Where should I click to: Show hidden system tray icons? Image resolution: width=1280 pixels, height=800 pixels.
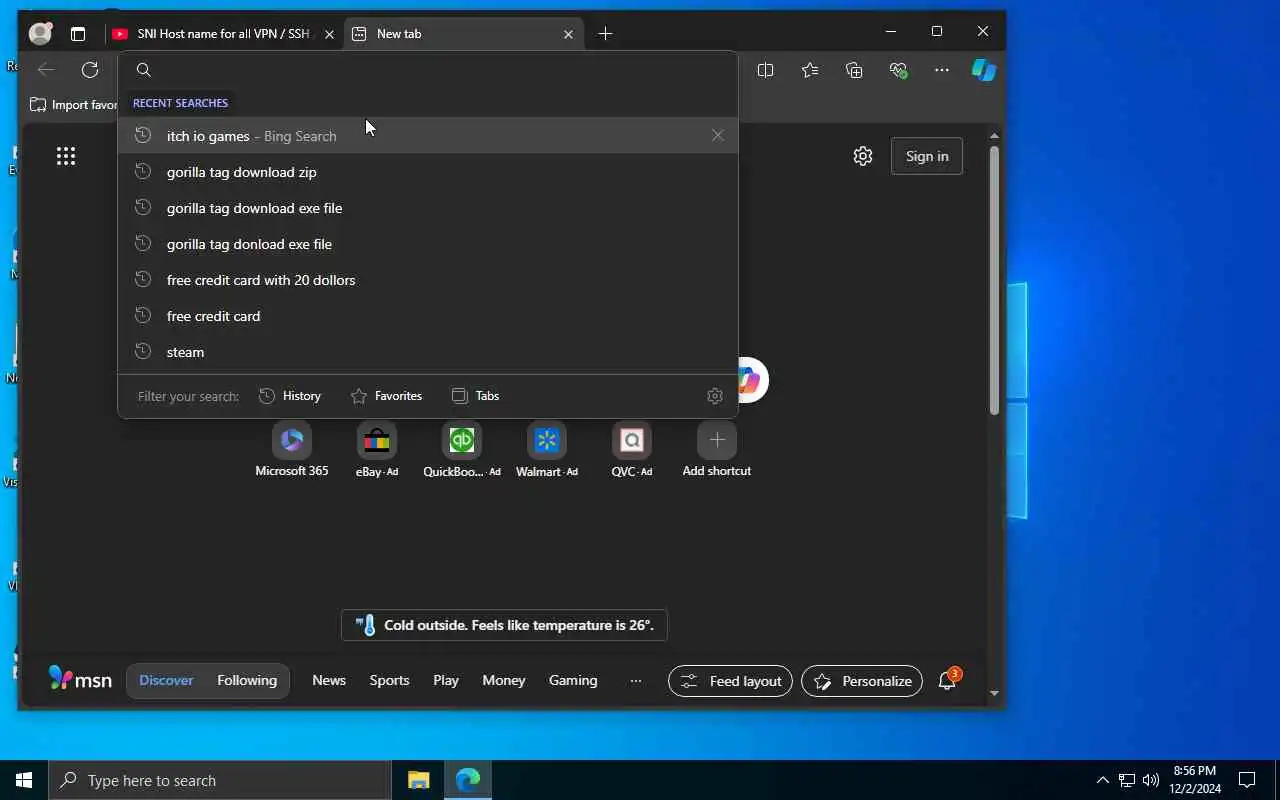1102,780
